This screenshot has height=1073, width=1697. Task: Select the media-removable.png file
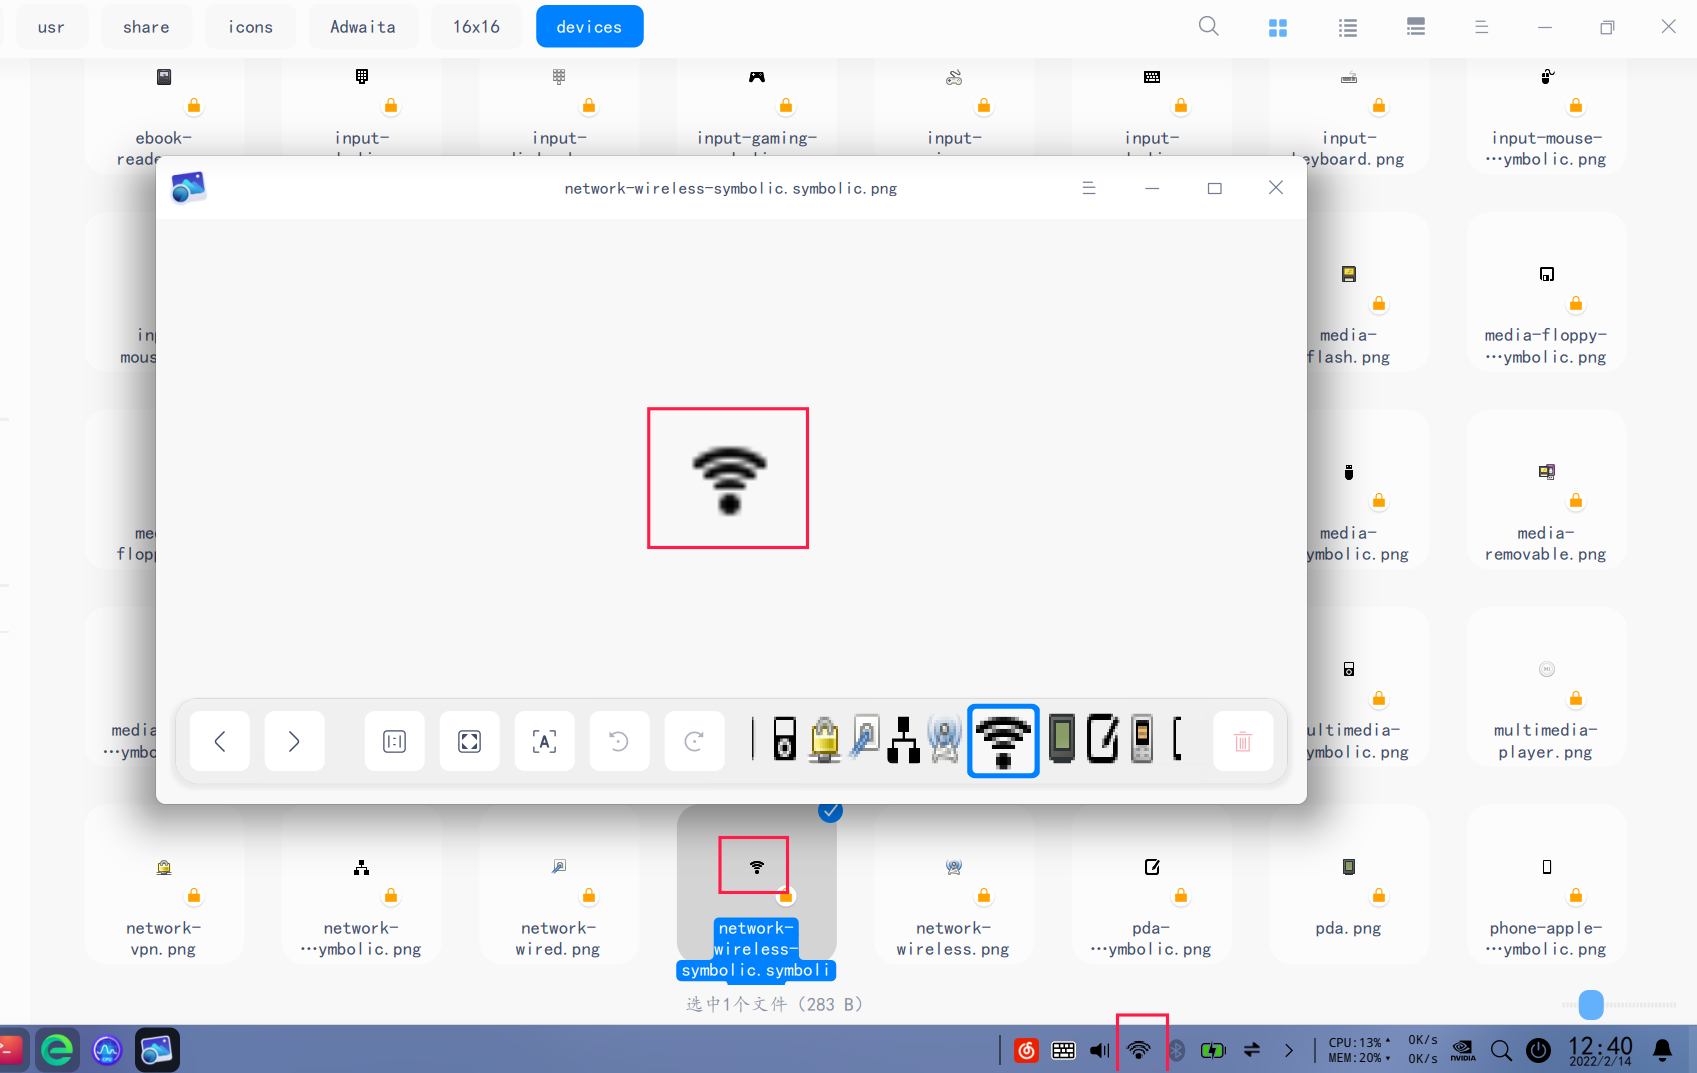coord(1546,489)
